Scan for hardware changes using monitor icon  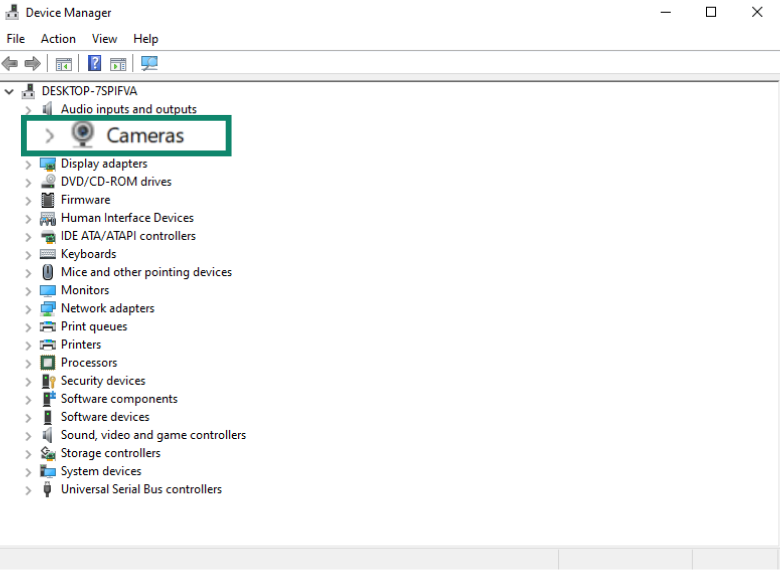click(x=149, y=64)
